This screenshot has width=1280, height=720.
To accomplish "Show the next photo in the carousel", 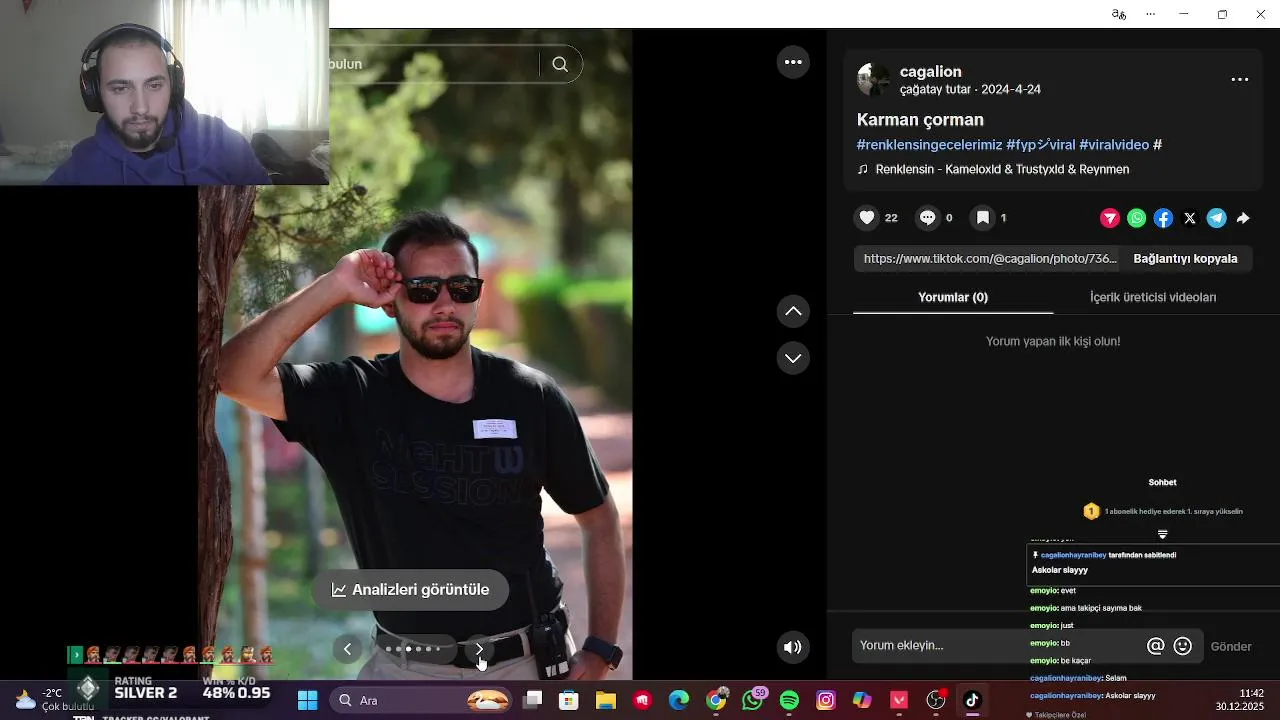I will (479, 649).
